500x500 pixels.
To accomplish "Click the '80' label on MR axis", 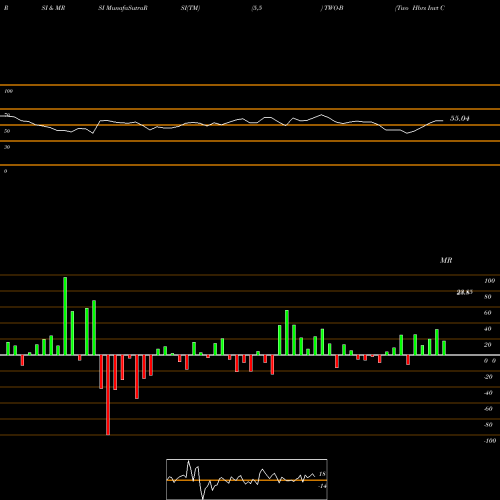I will 488,297.
